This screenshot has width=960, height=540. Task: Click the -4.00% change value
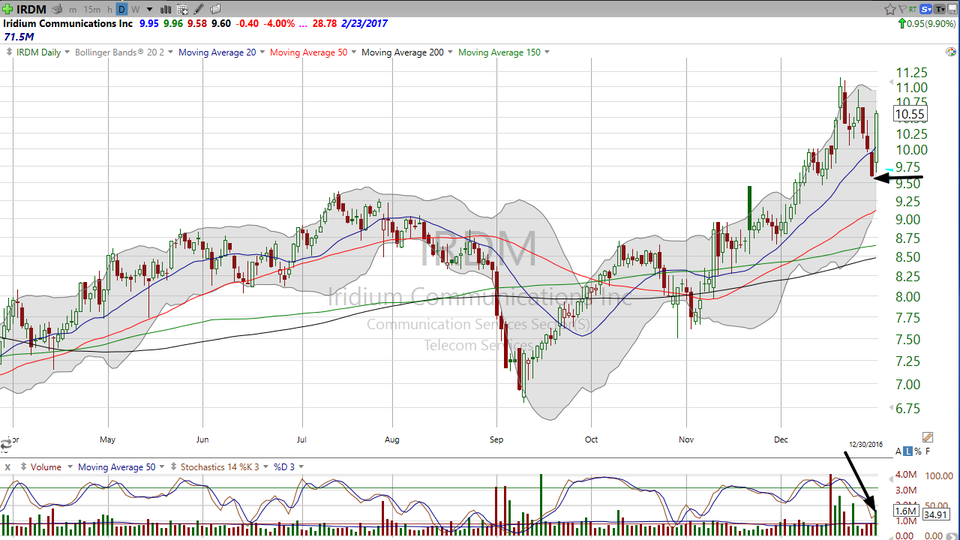pos(279,23)
